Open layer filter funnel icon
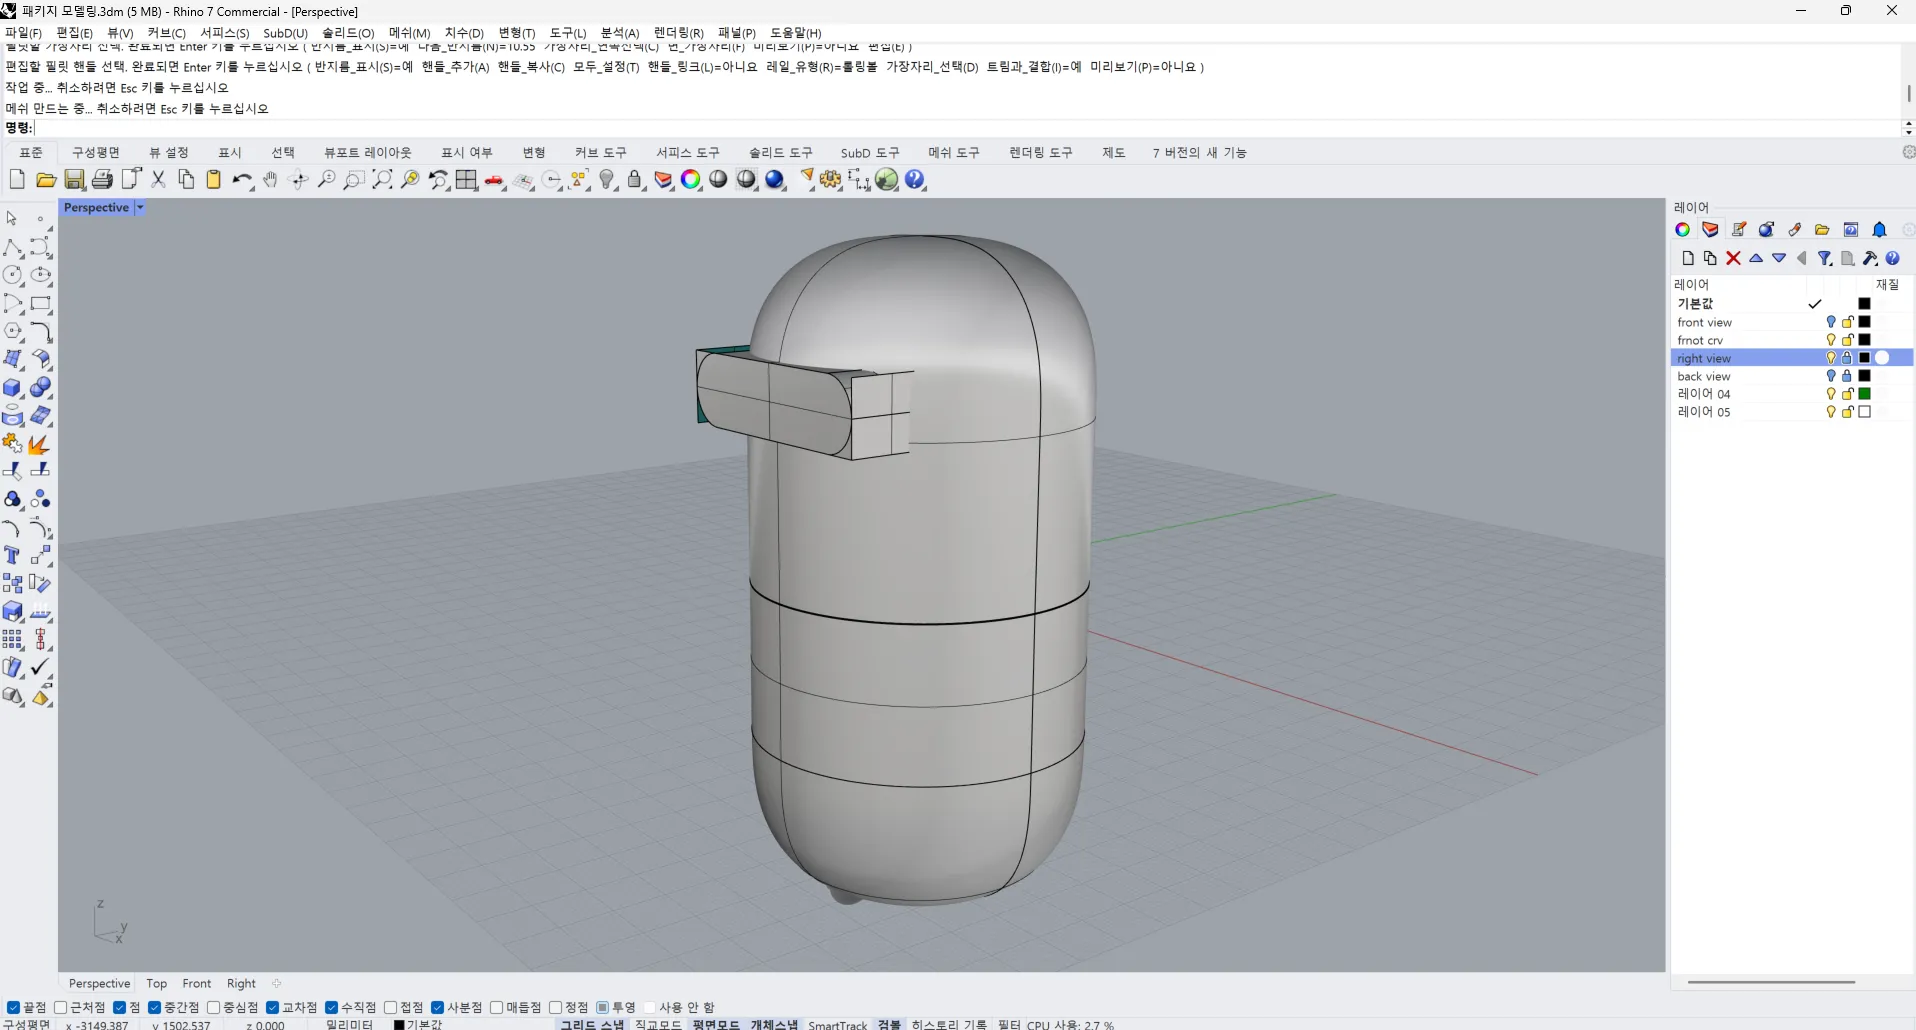 1825,258
